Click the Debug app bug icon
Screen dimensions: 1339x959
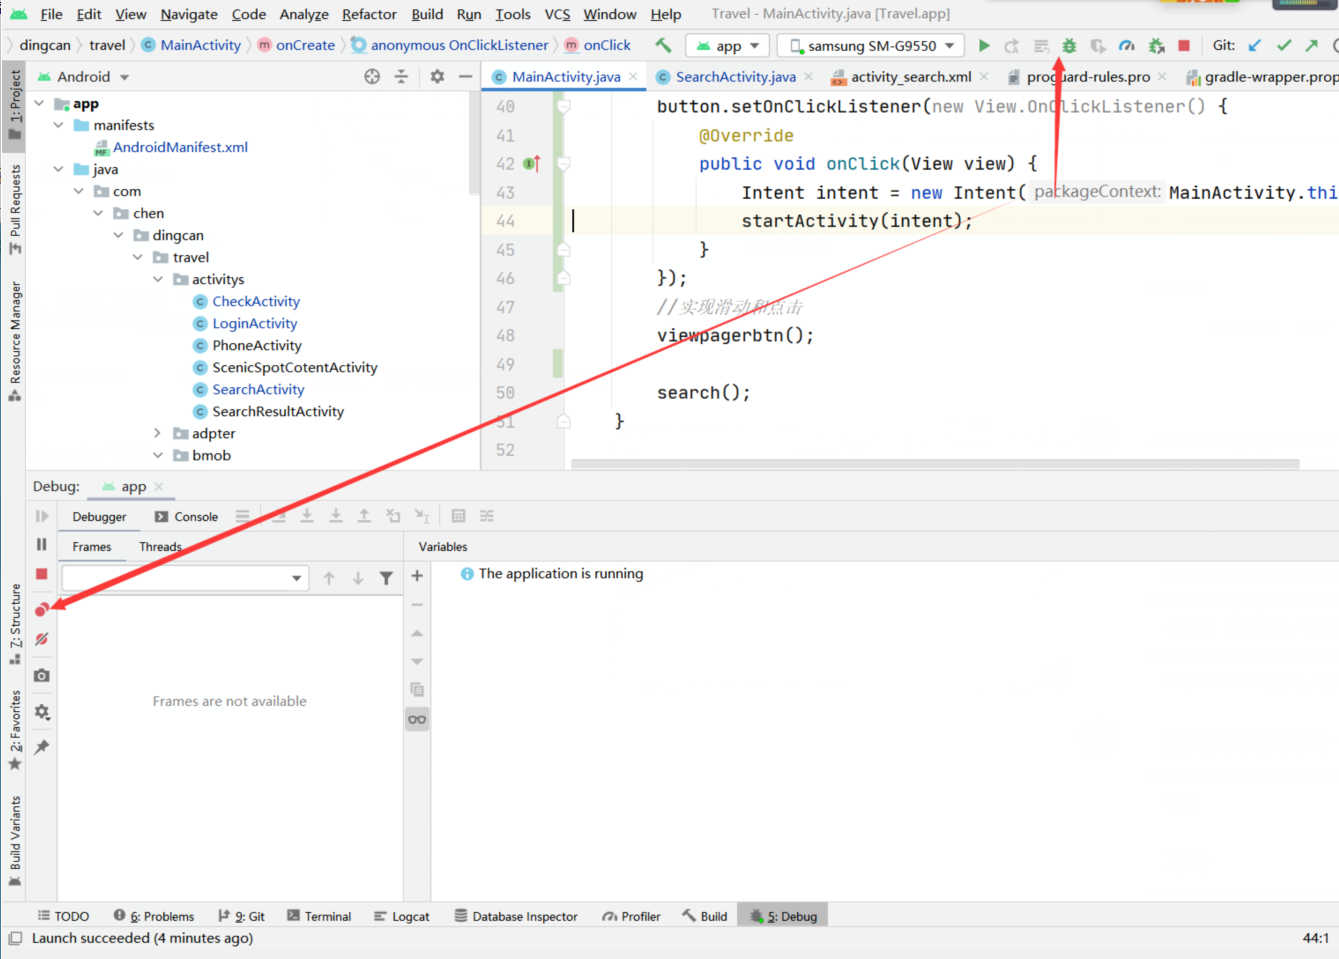[1069, 45]
